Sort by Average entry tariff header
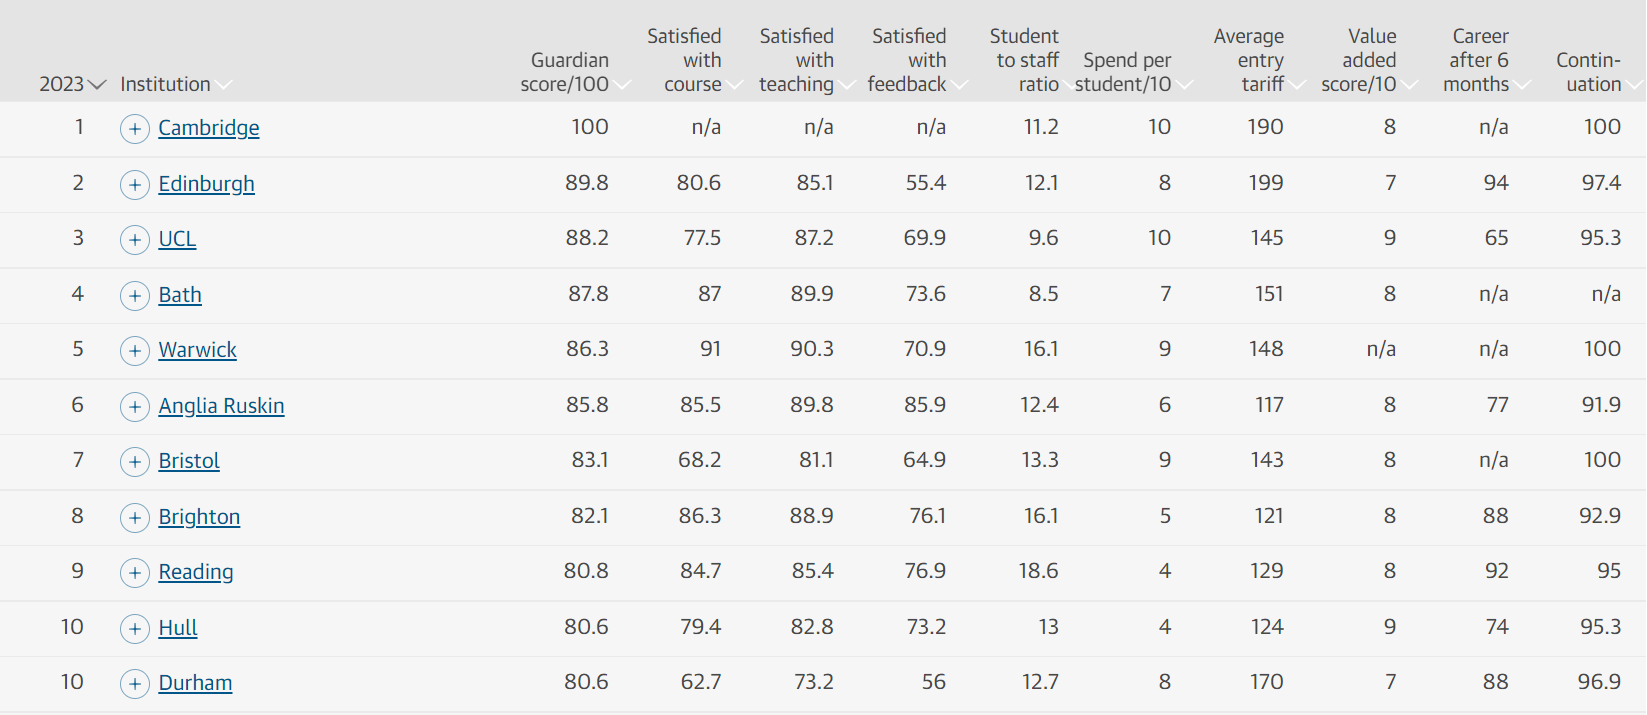Viewport: 1647px width, 715px height. click(1258, 60)
